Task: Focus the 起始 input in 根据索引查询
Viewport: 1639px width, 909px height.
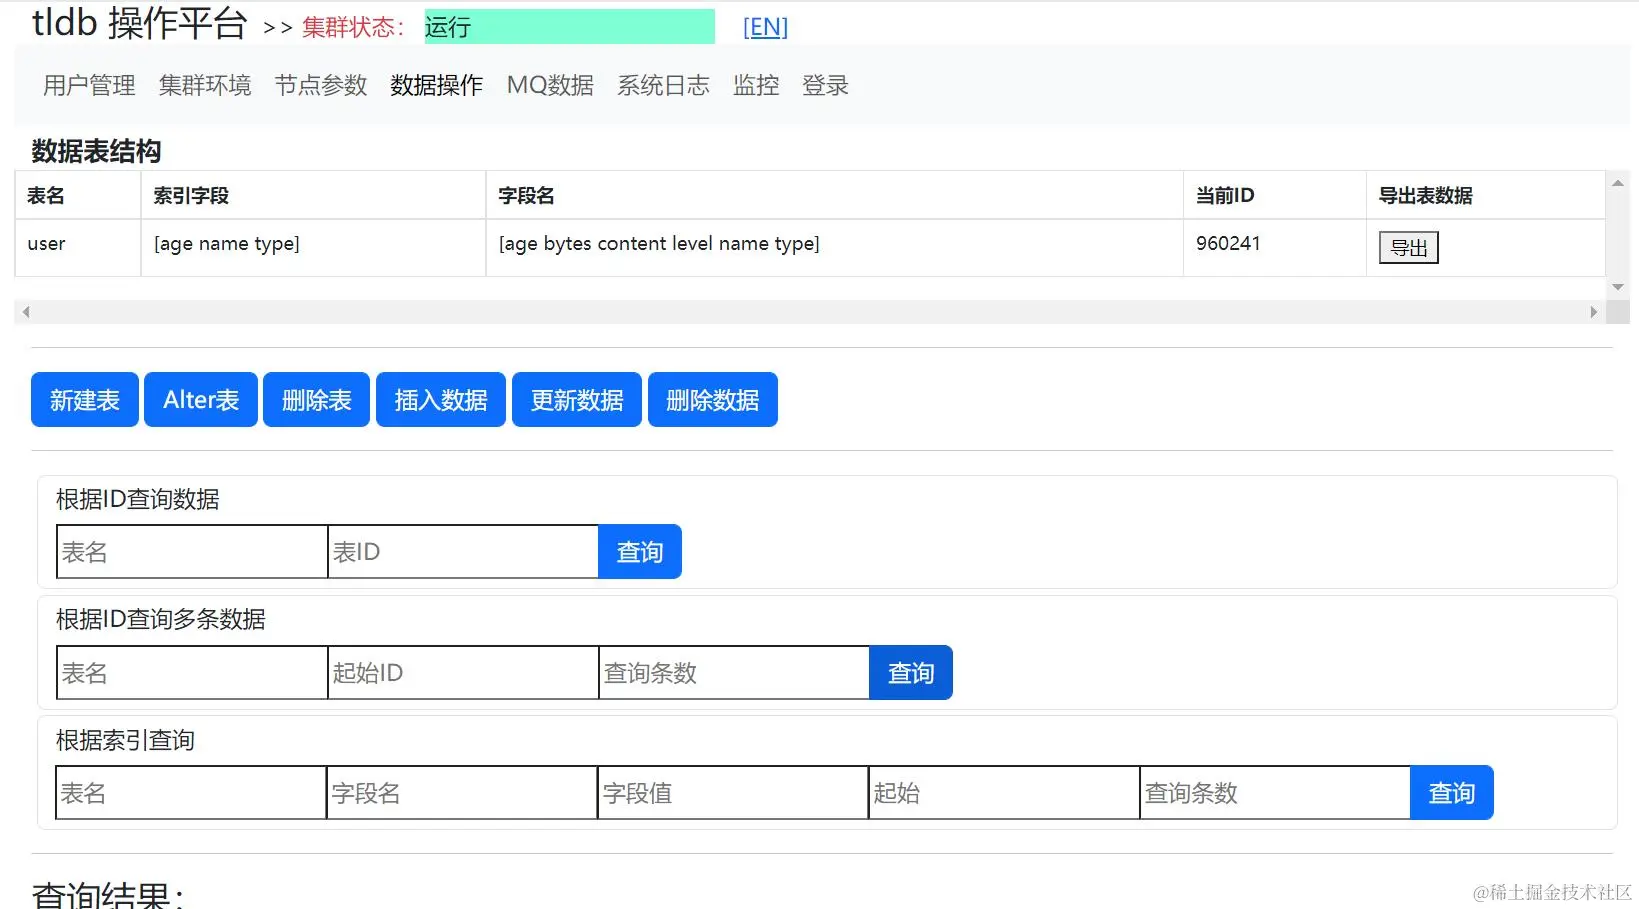Action: pos(1004,793)
